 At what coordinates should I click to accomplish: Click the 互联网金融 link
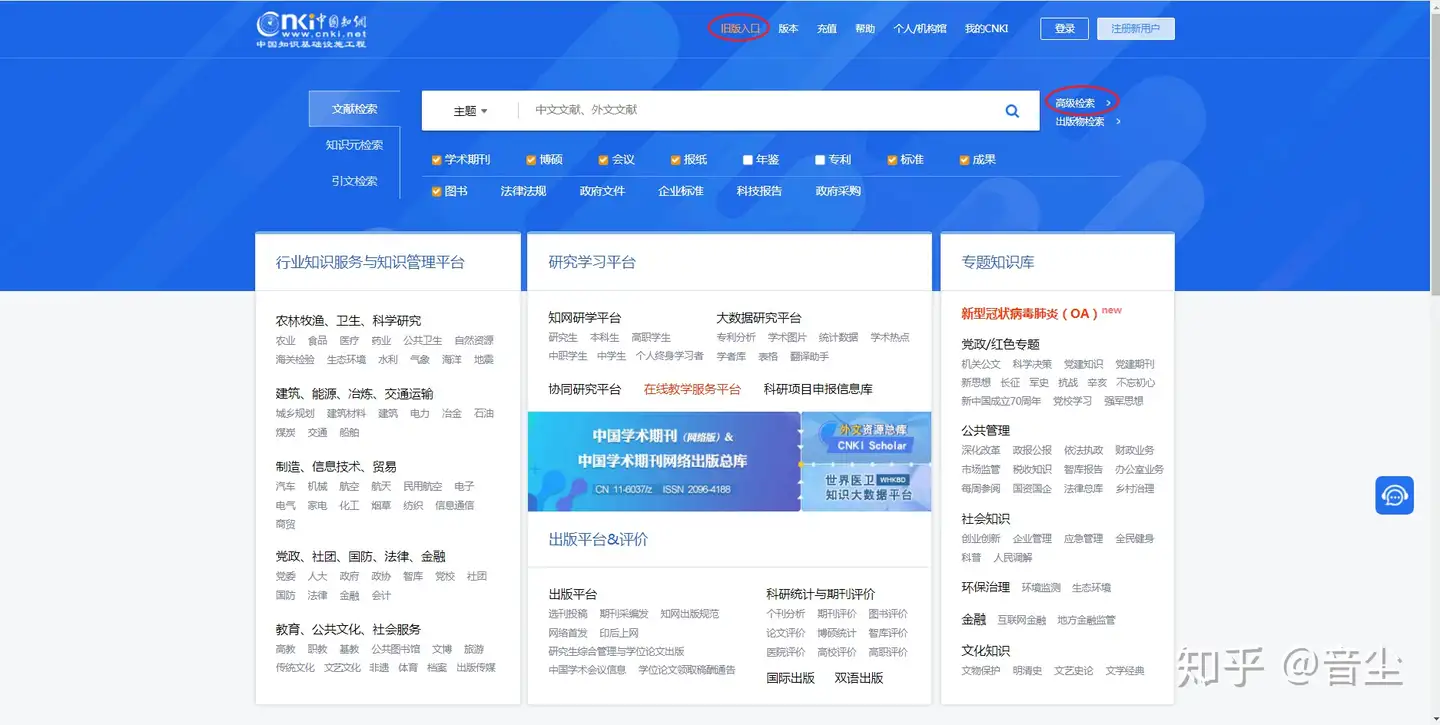pos(1021,620)
